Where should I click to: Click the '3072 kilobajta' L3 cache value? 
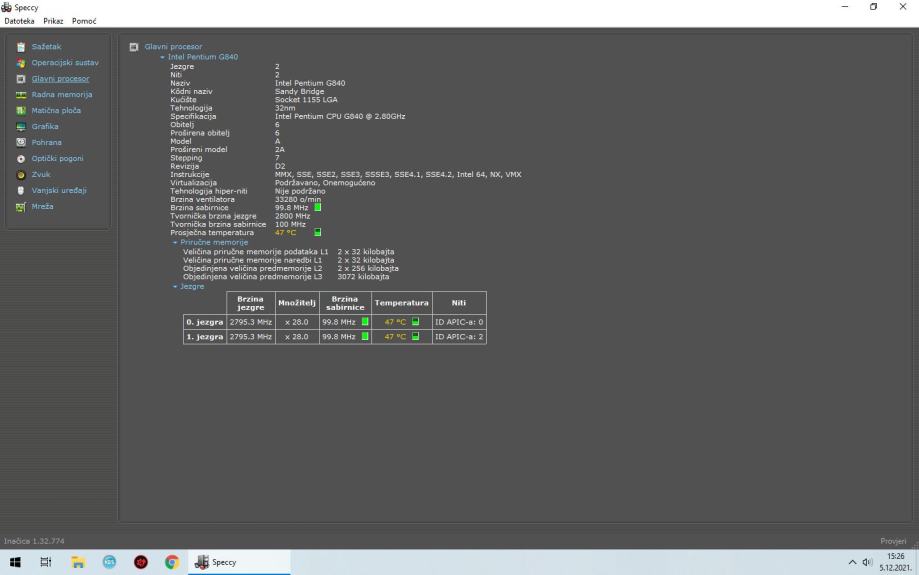[363, 277]
